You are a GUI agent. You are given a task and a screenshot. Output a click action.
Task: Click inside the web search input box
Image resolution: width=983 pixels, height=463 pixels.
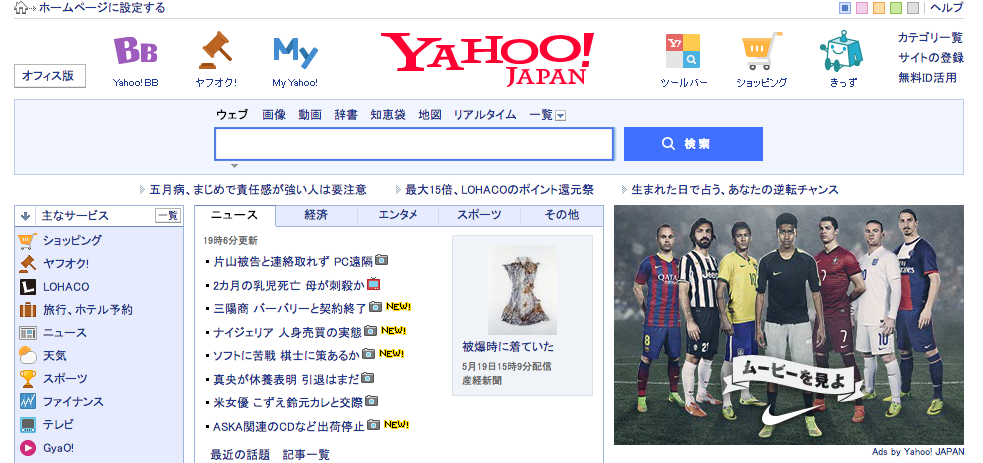[414, 144]
